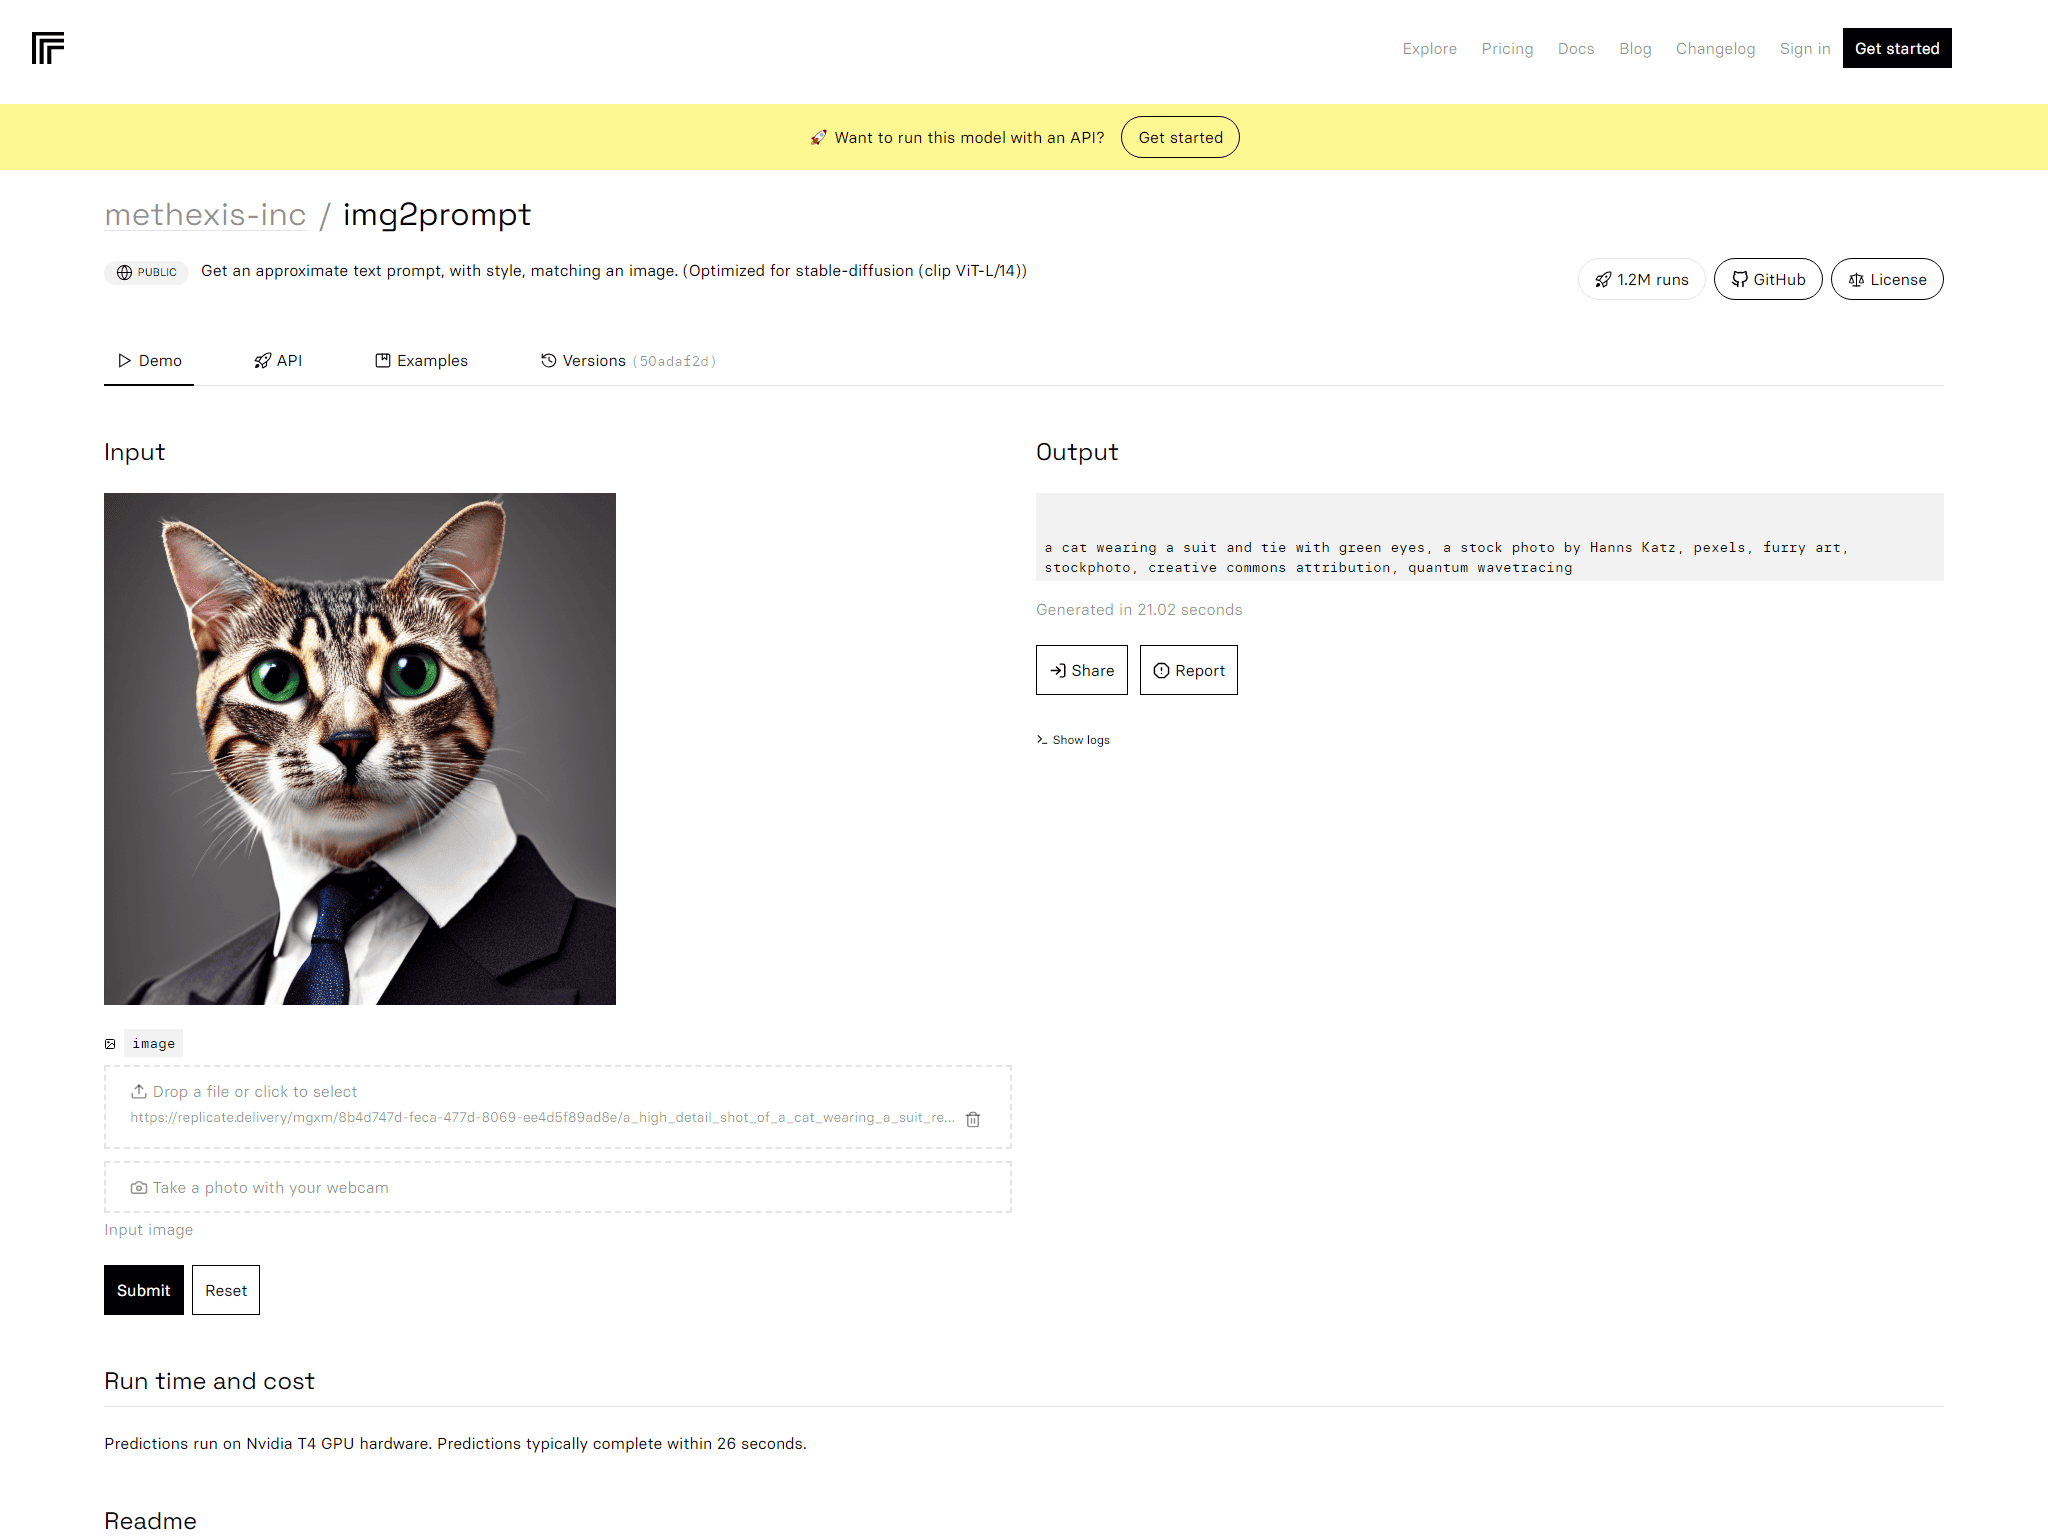2048x1536 pixels.
Task: Reset the input form
Action: (x=226, y=1290)
